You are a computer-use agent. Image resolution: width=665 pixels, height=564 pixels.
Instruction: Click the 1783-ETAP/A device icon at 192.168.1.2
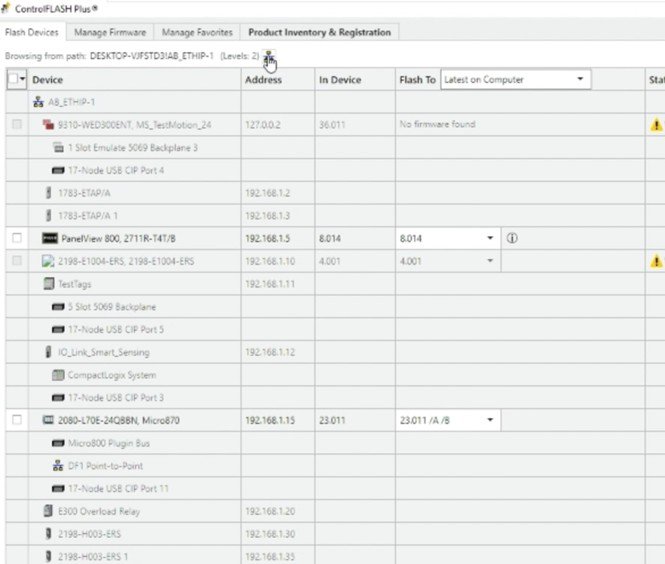tap(48, 193)
